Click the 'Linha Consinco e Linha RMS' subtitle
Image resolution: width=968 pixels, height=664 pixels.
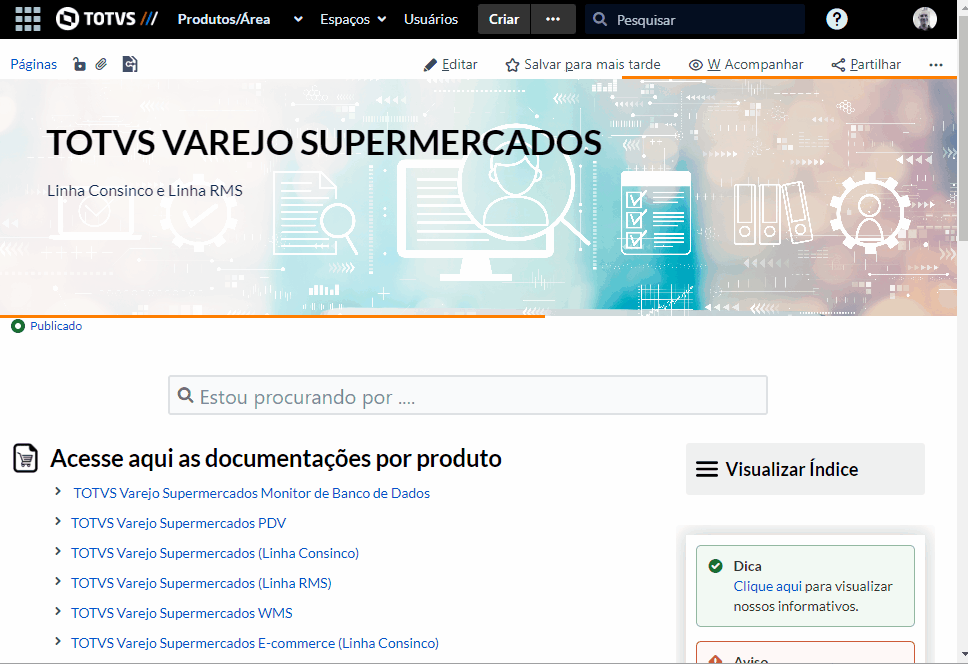[x=145, y=191]
